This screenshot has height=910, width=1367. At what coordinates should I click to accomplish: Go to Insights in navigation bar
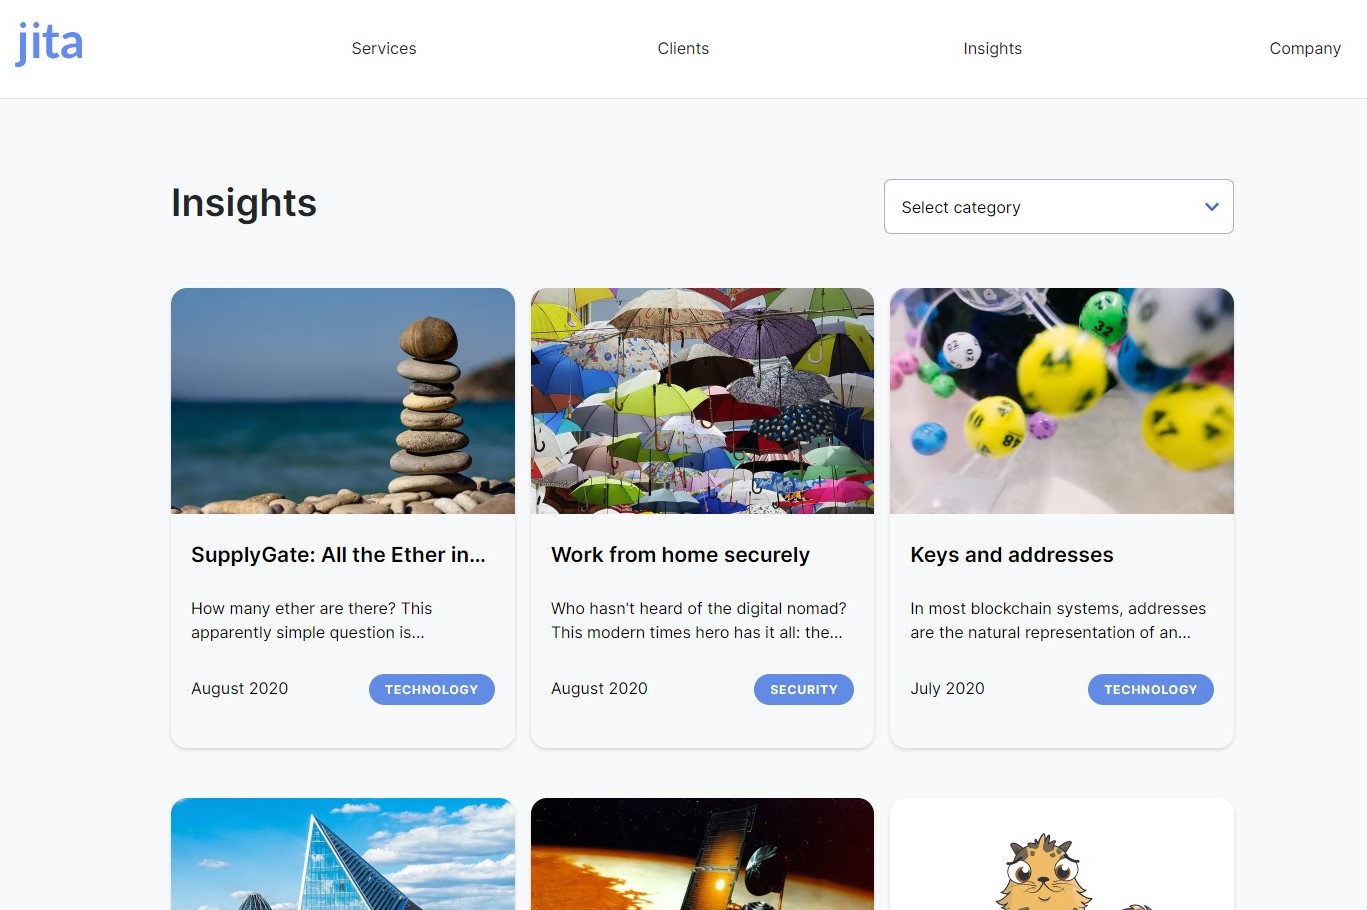click(x=992, y=48)
